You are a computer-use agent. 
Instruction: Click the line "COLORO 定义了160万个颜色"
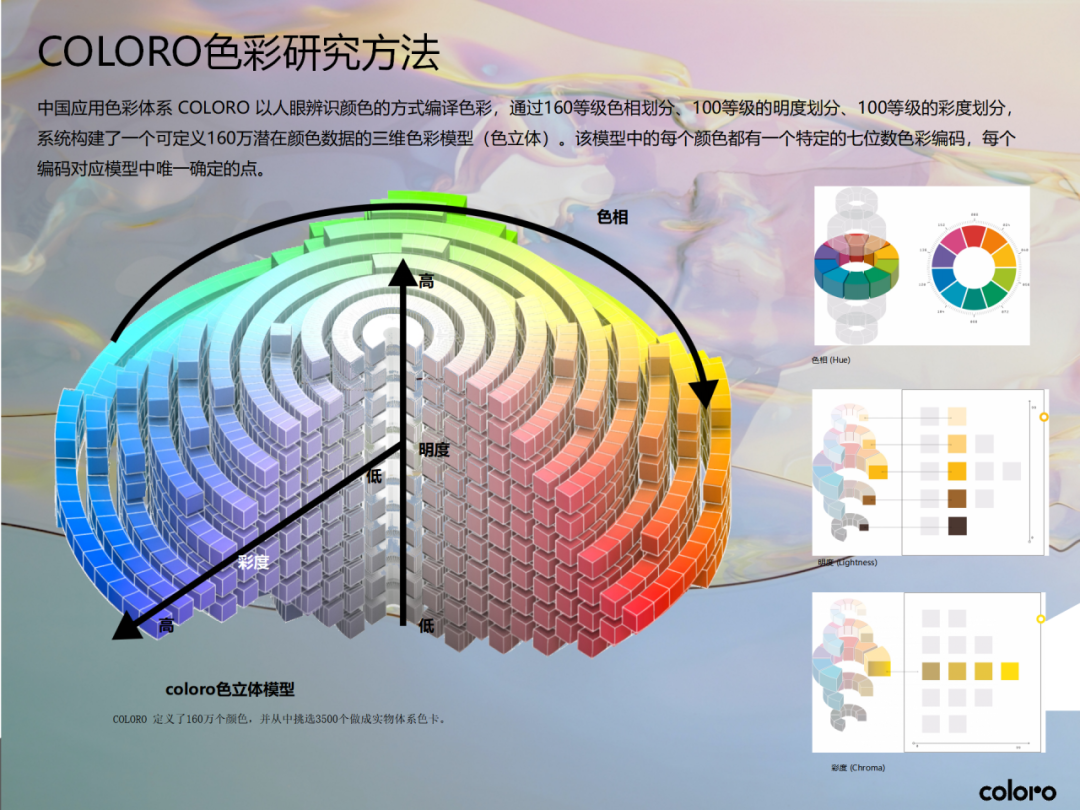(280, 719)
